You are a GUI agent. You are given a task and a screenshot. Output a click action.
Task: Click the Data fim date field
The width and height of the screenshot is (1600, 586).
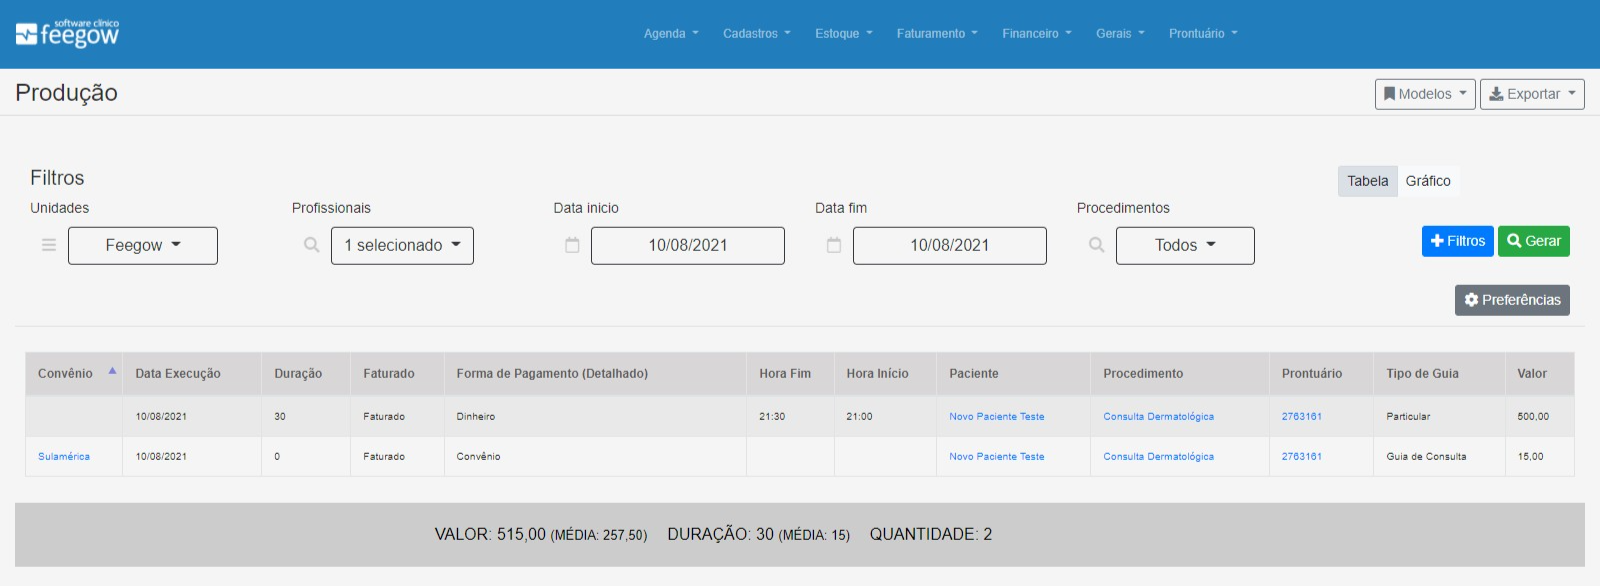click(x=950, y=246)
